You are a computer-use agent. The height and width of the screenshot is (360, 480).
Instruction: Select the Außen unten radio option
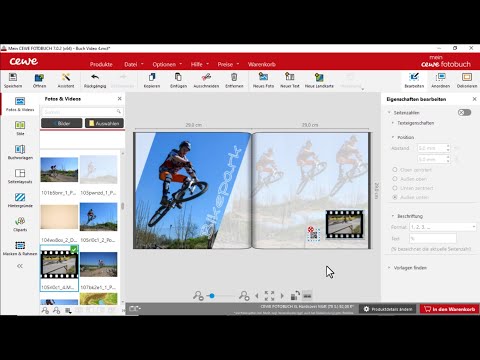point(395,197)
